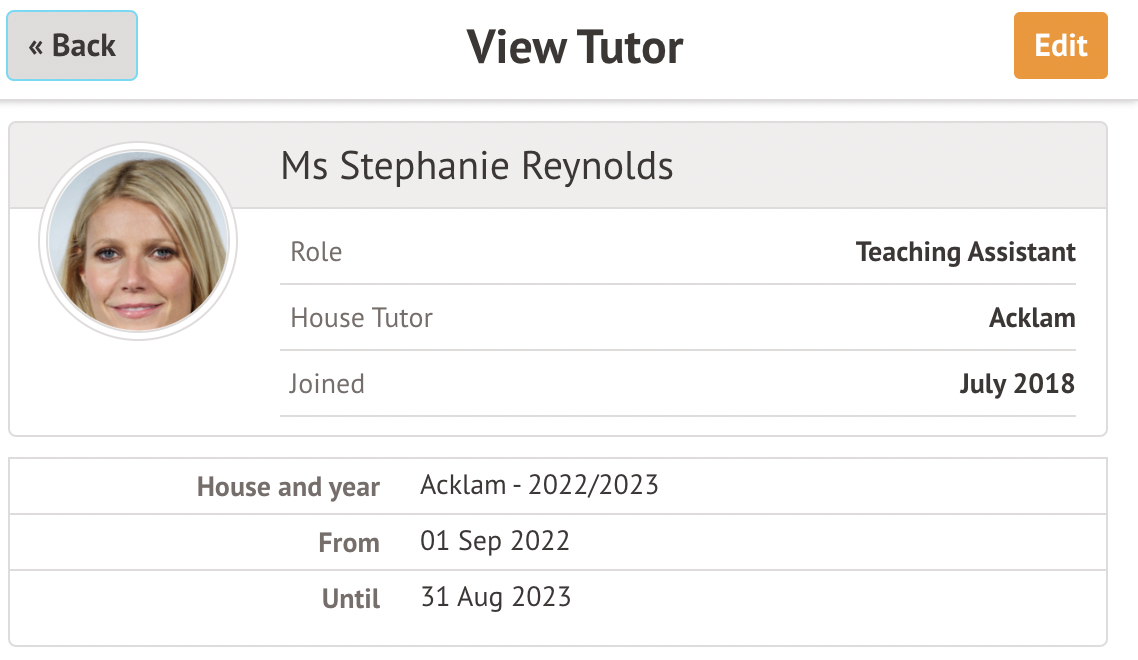Click the Back button label

84,46
